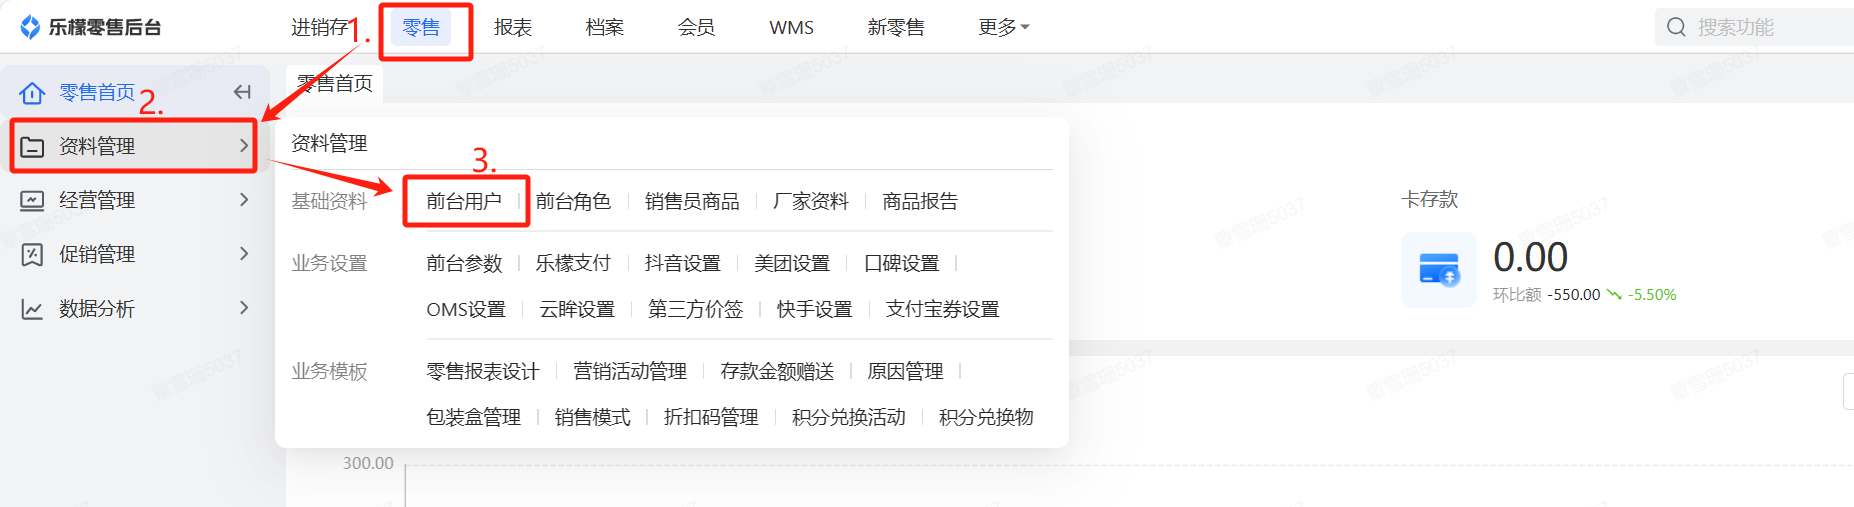The height and width of the screenshot is (507, 1854).
Task: Open 商品报告 link
Action: click(920, 201)
